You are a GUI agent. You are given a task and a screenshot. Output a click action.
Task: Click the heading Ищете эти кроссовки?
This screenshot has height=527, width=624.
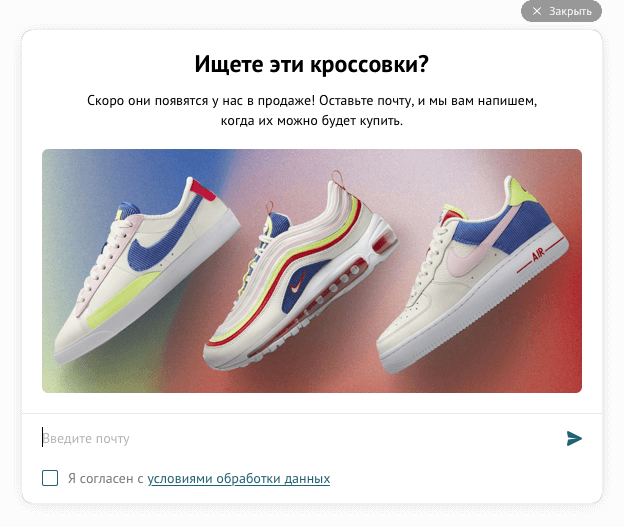point(312,64)
